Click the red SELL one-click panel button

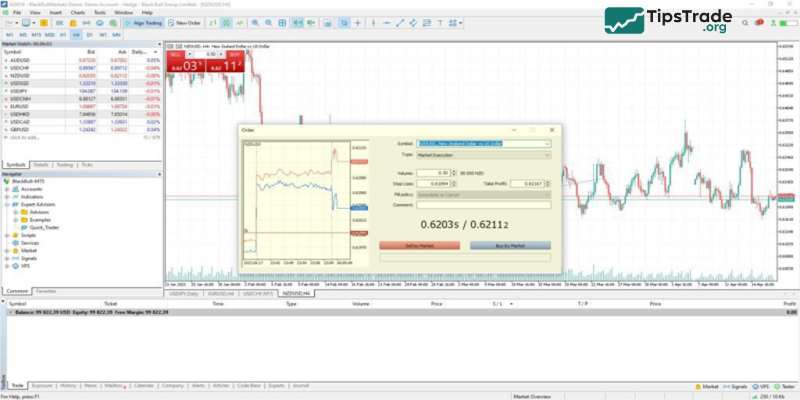click(178, 65)
